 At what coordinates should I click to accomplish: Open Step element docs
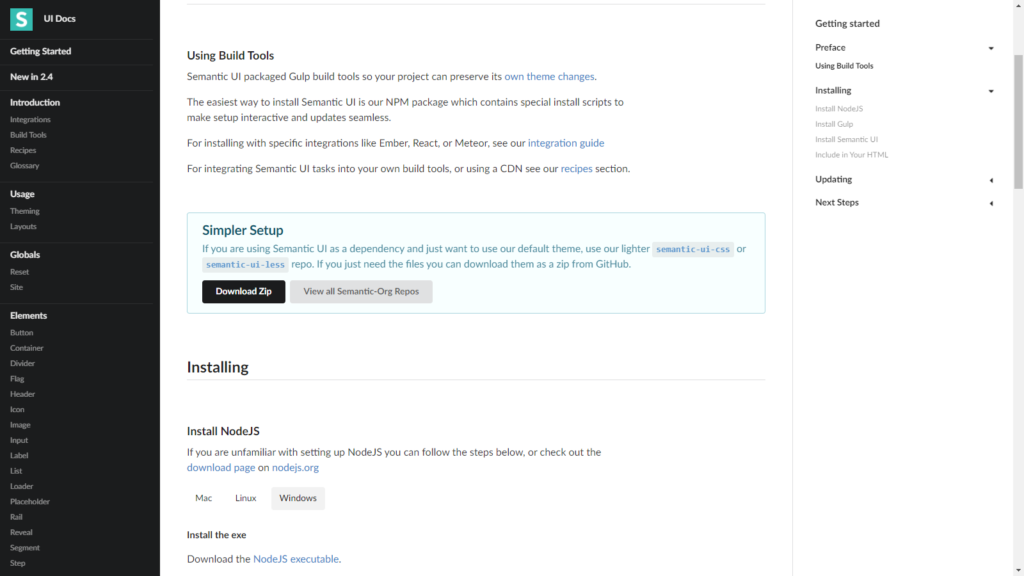click(18, 563)
